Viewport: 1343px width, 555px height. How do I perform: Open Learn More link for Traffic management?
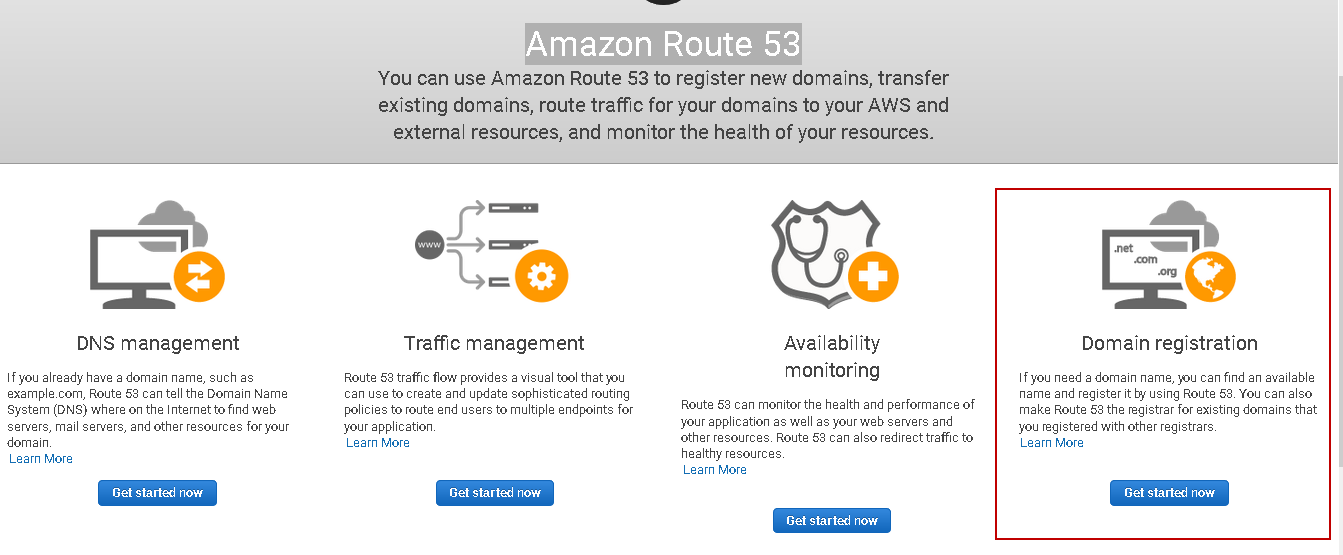click(378, 443)
